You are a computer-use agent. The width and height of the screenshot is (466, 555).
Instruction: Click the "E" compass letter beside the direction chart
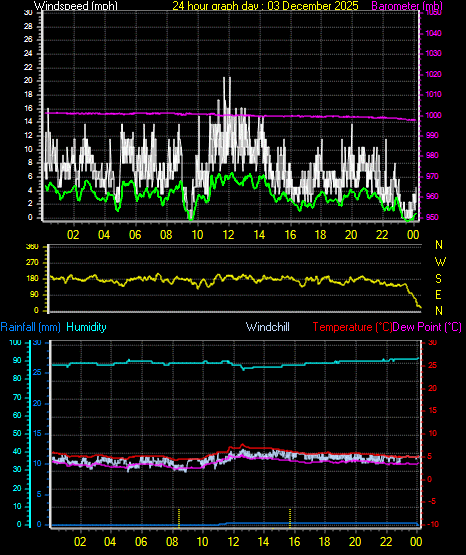[x=438, y=294]
